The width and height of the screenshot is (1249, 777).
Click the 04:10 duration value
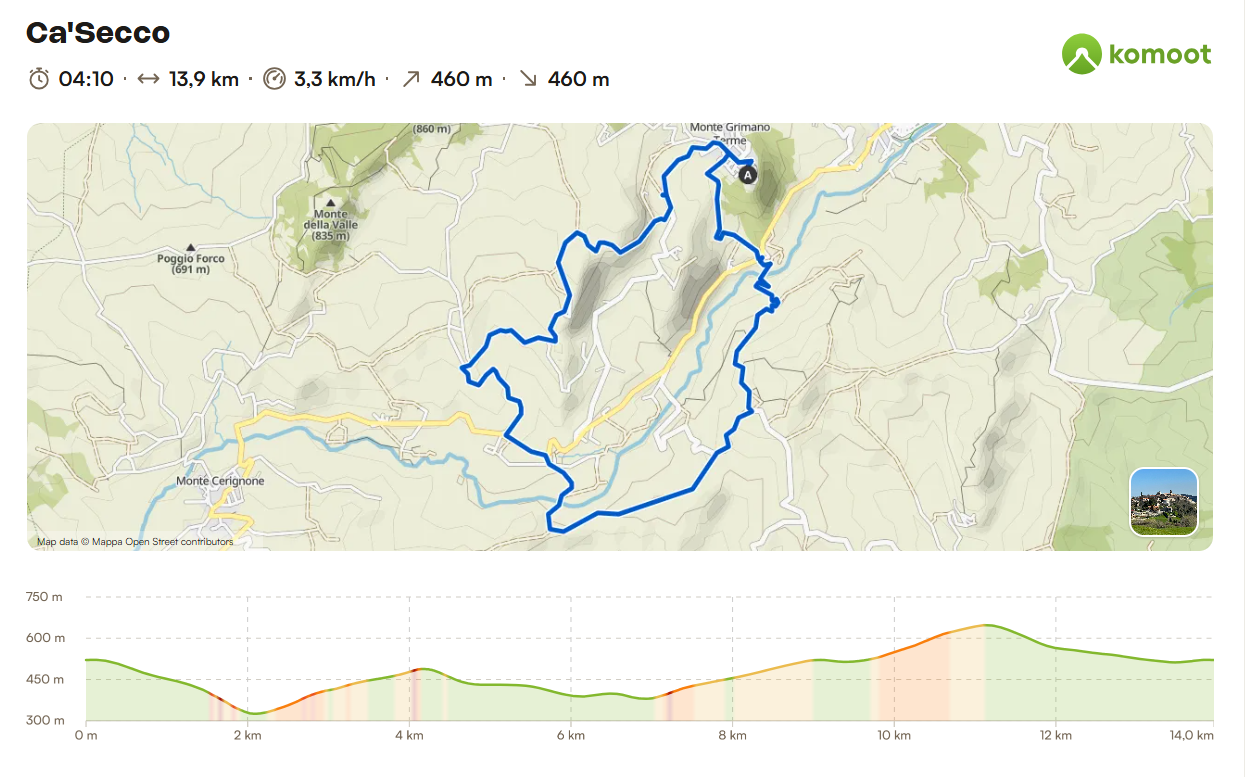[86, 79]
